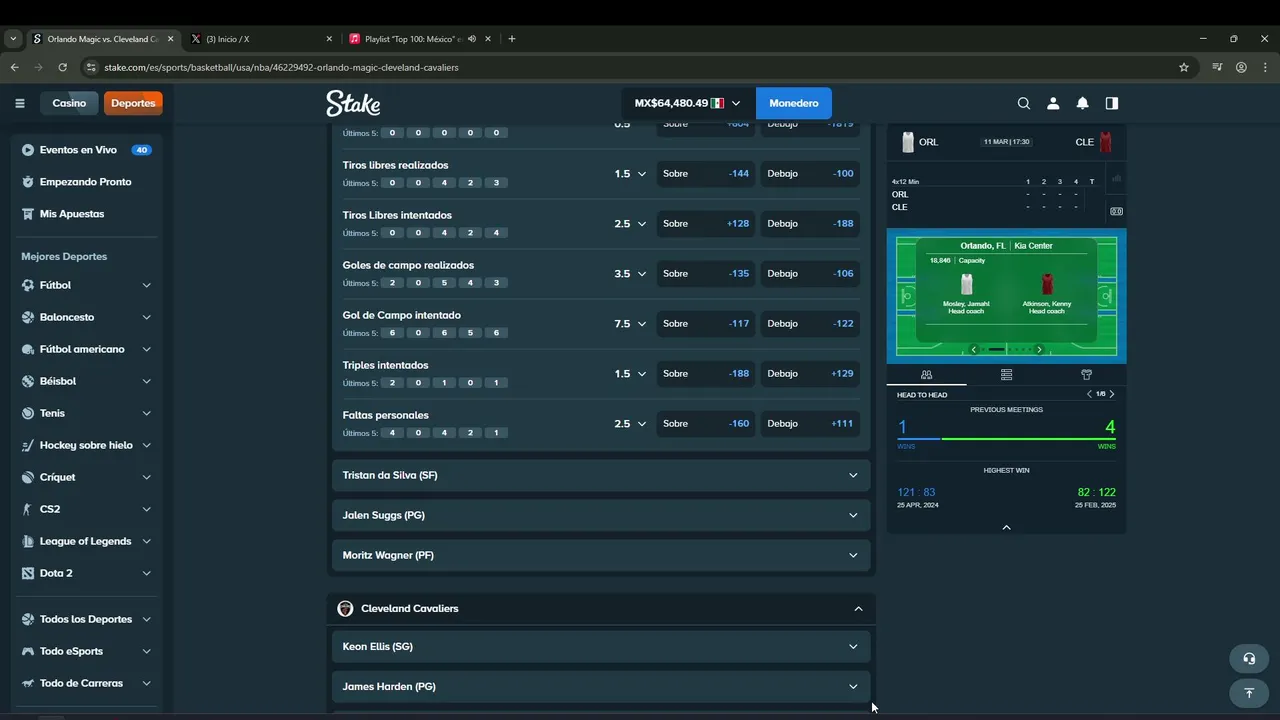Viewport: 1280px width, 720px height.
Task: Bet Debajo +129 on Triples intentados
Action: pyautogui.click(x=810, y=374)
